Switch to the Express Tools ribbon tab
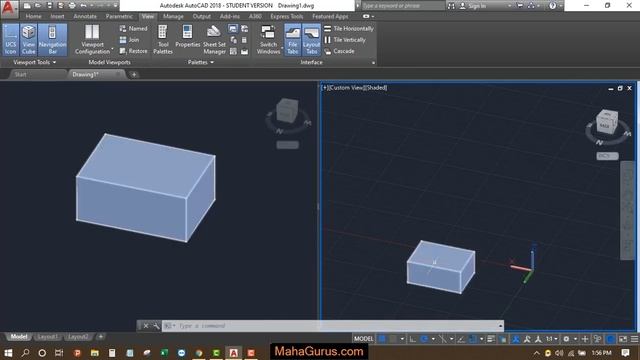Screen dimensions: 640x360 coord(287,16)
